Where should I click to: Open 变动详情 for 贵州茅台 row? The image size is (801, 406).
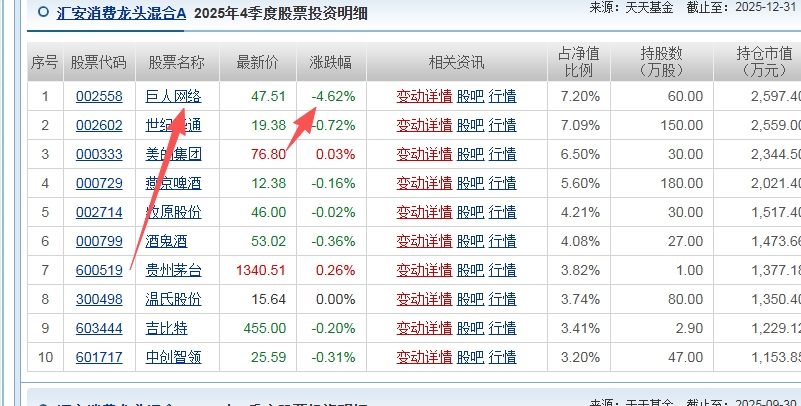(425, 270)
